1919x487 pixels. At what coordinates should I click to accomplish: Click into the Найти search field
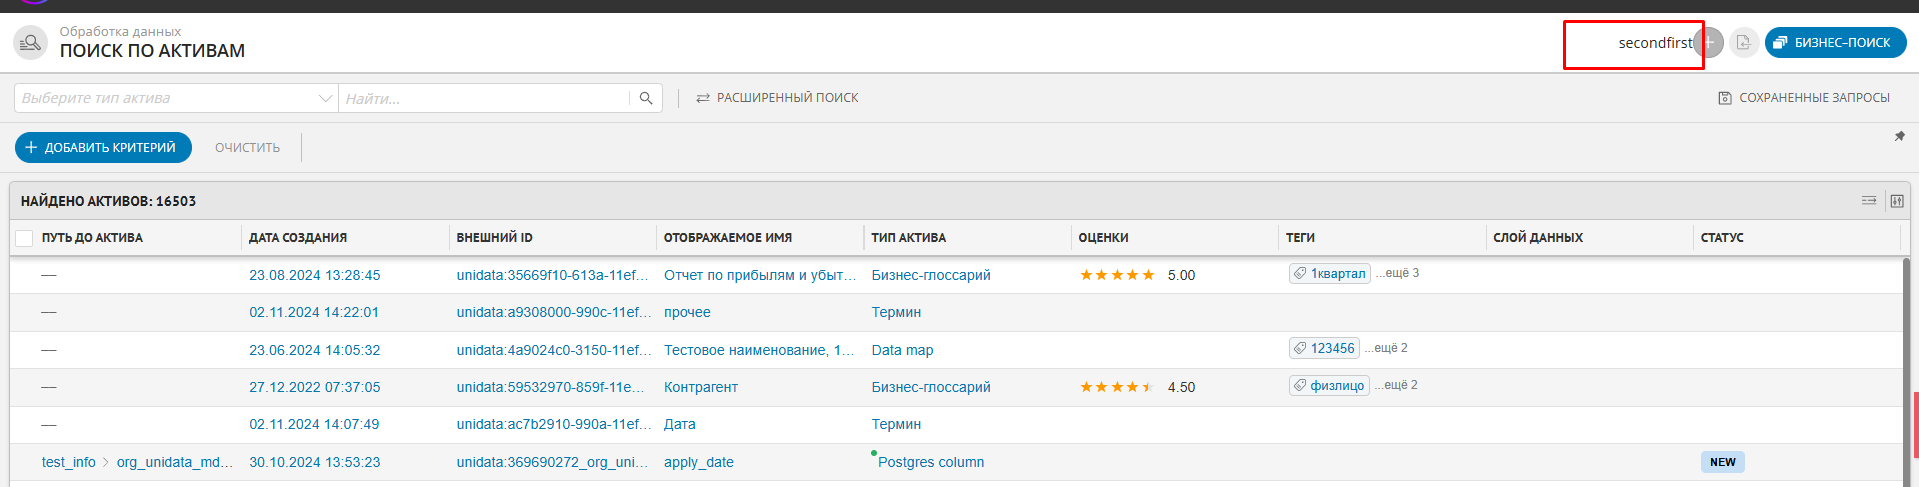point(485,98)
